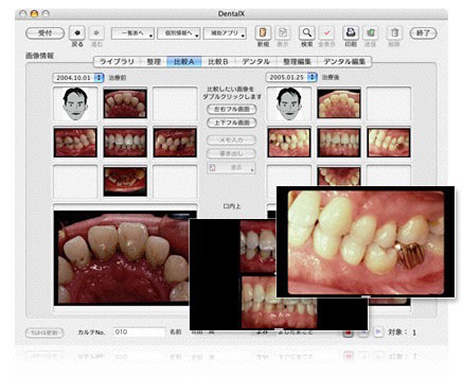Select the face thumbnail under 2004.10.01

(x=75, y=104)
